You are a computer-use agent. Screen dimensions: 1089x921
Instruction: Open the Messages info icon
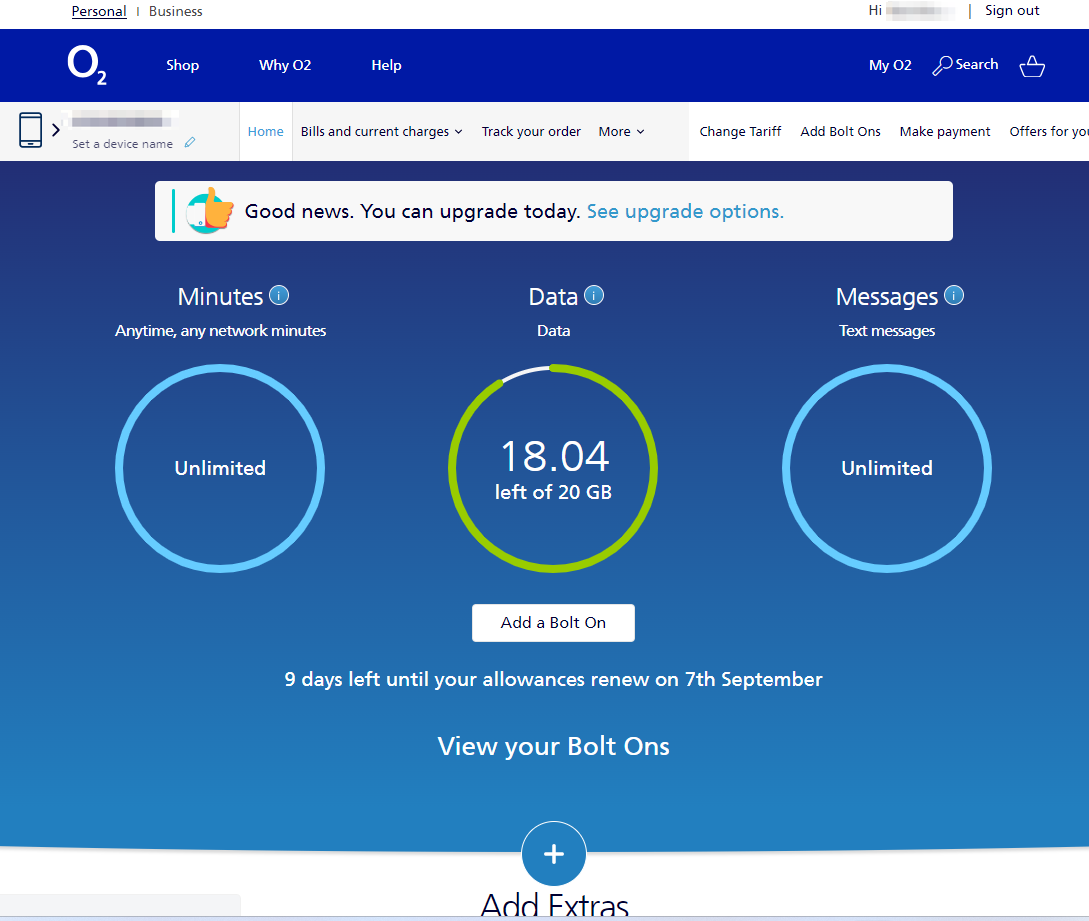(x=954, y=295)
